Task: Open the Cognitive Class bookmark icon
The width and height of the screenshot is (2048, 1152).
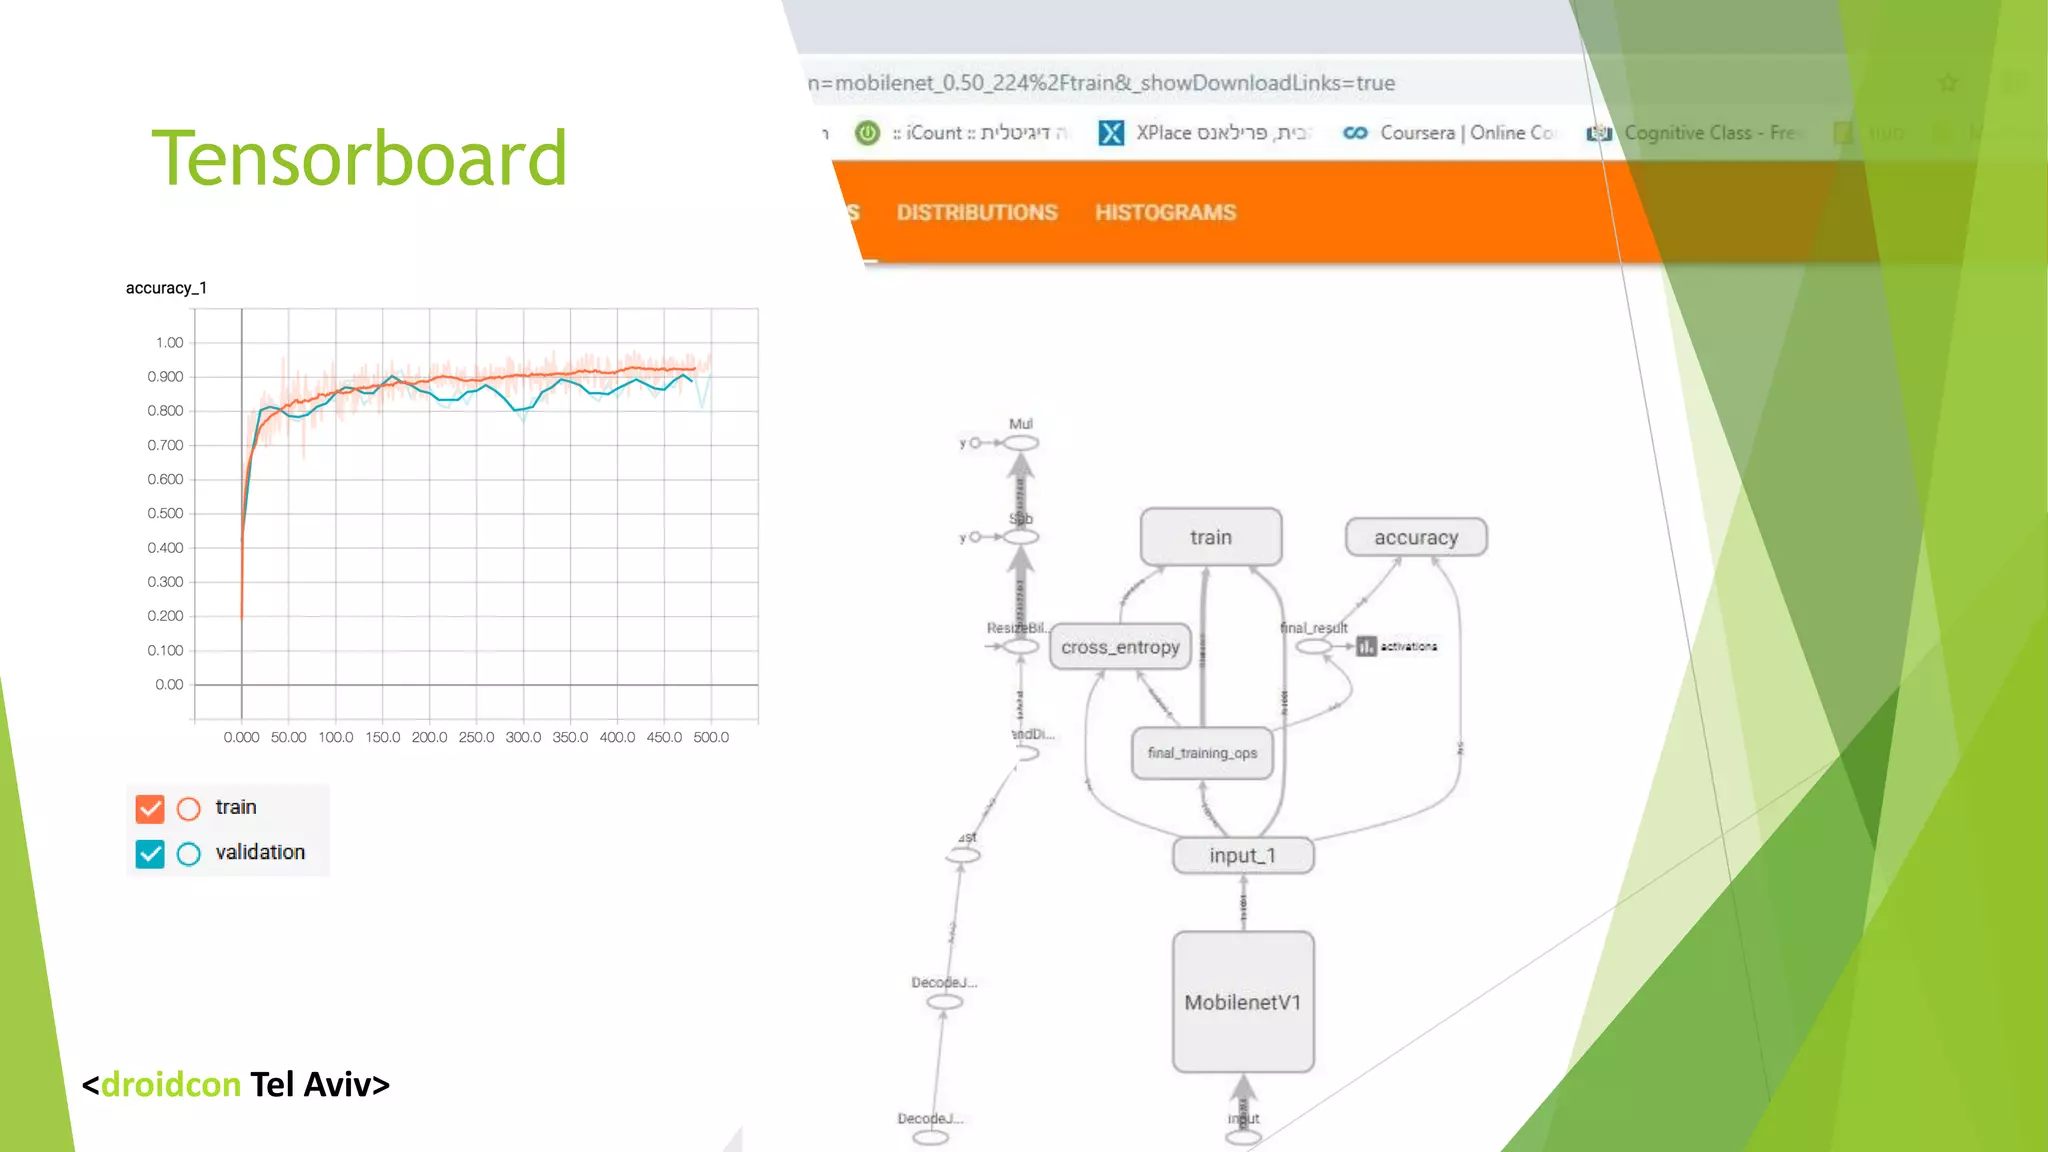Action: [1599, 133]
